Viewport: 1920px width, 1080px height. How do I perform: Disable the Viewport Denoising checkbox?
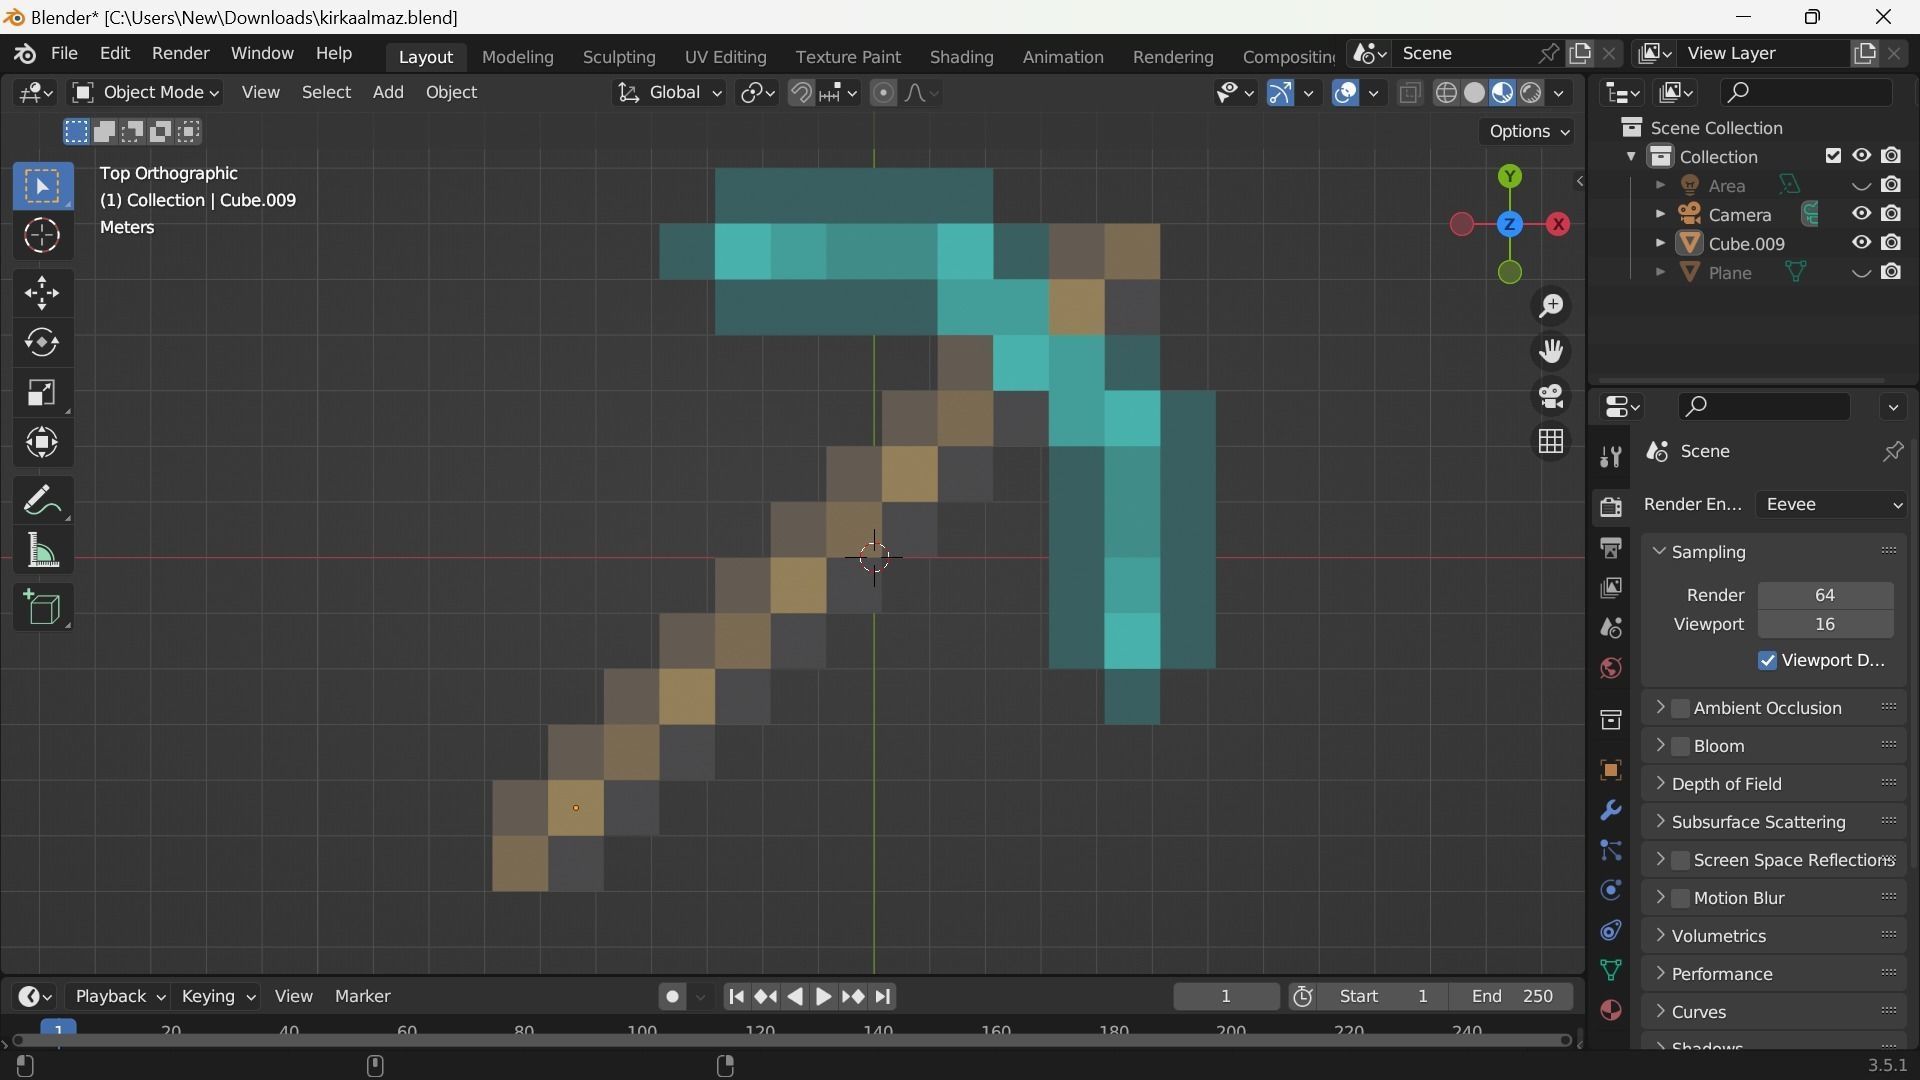(1767, 661)
